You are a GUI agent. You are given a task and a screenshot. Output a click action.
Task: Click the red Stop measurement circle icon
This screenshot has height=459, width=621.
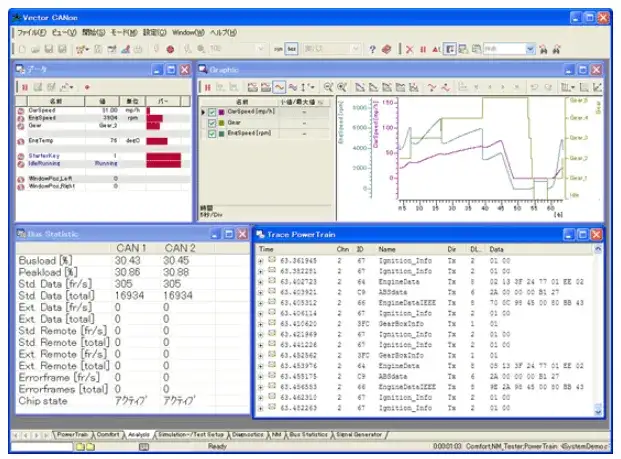pyautogui.click(x=170, y=50)
